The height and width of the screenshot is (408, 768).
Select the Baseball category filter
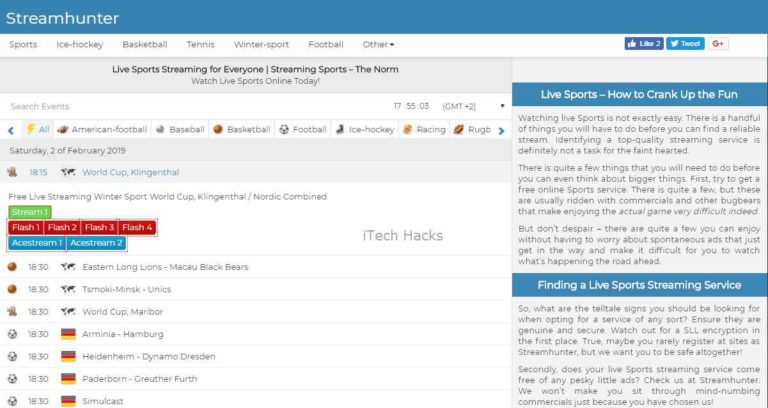(179, 129)
